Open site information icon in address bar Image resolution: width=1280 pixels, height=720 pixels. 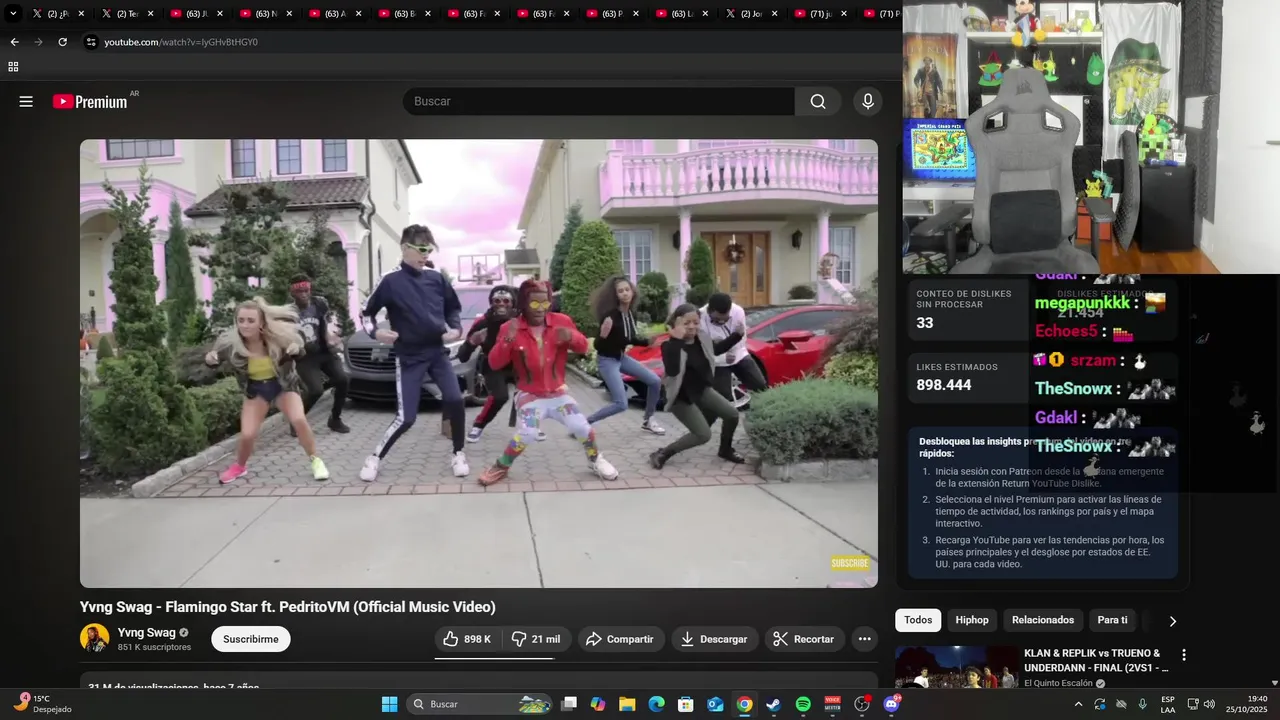91,42
